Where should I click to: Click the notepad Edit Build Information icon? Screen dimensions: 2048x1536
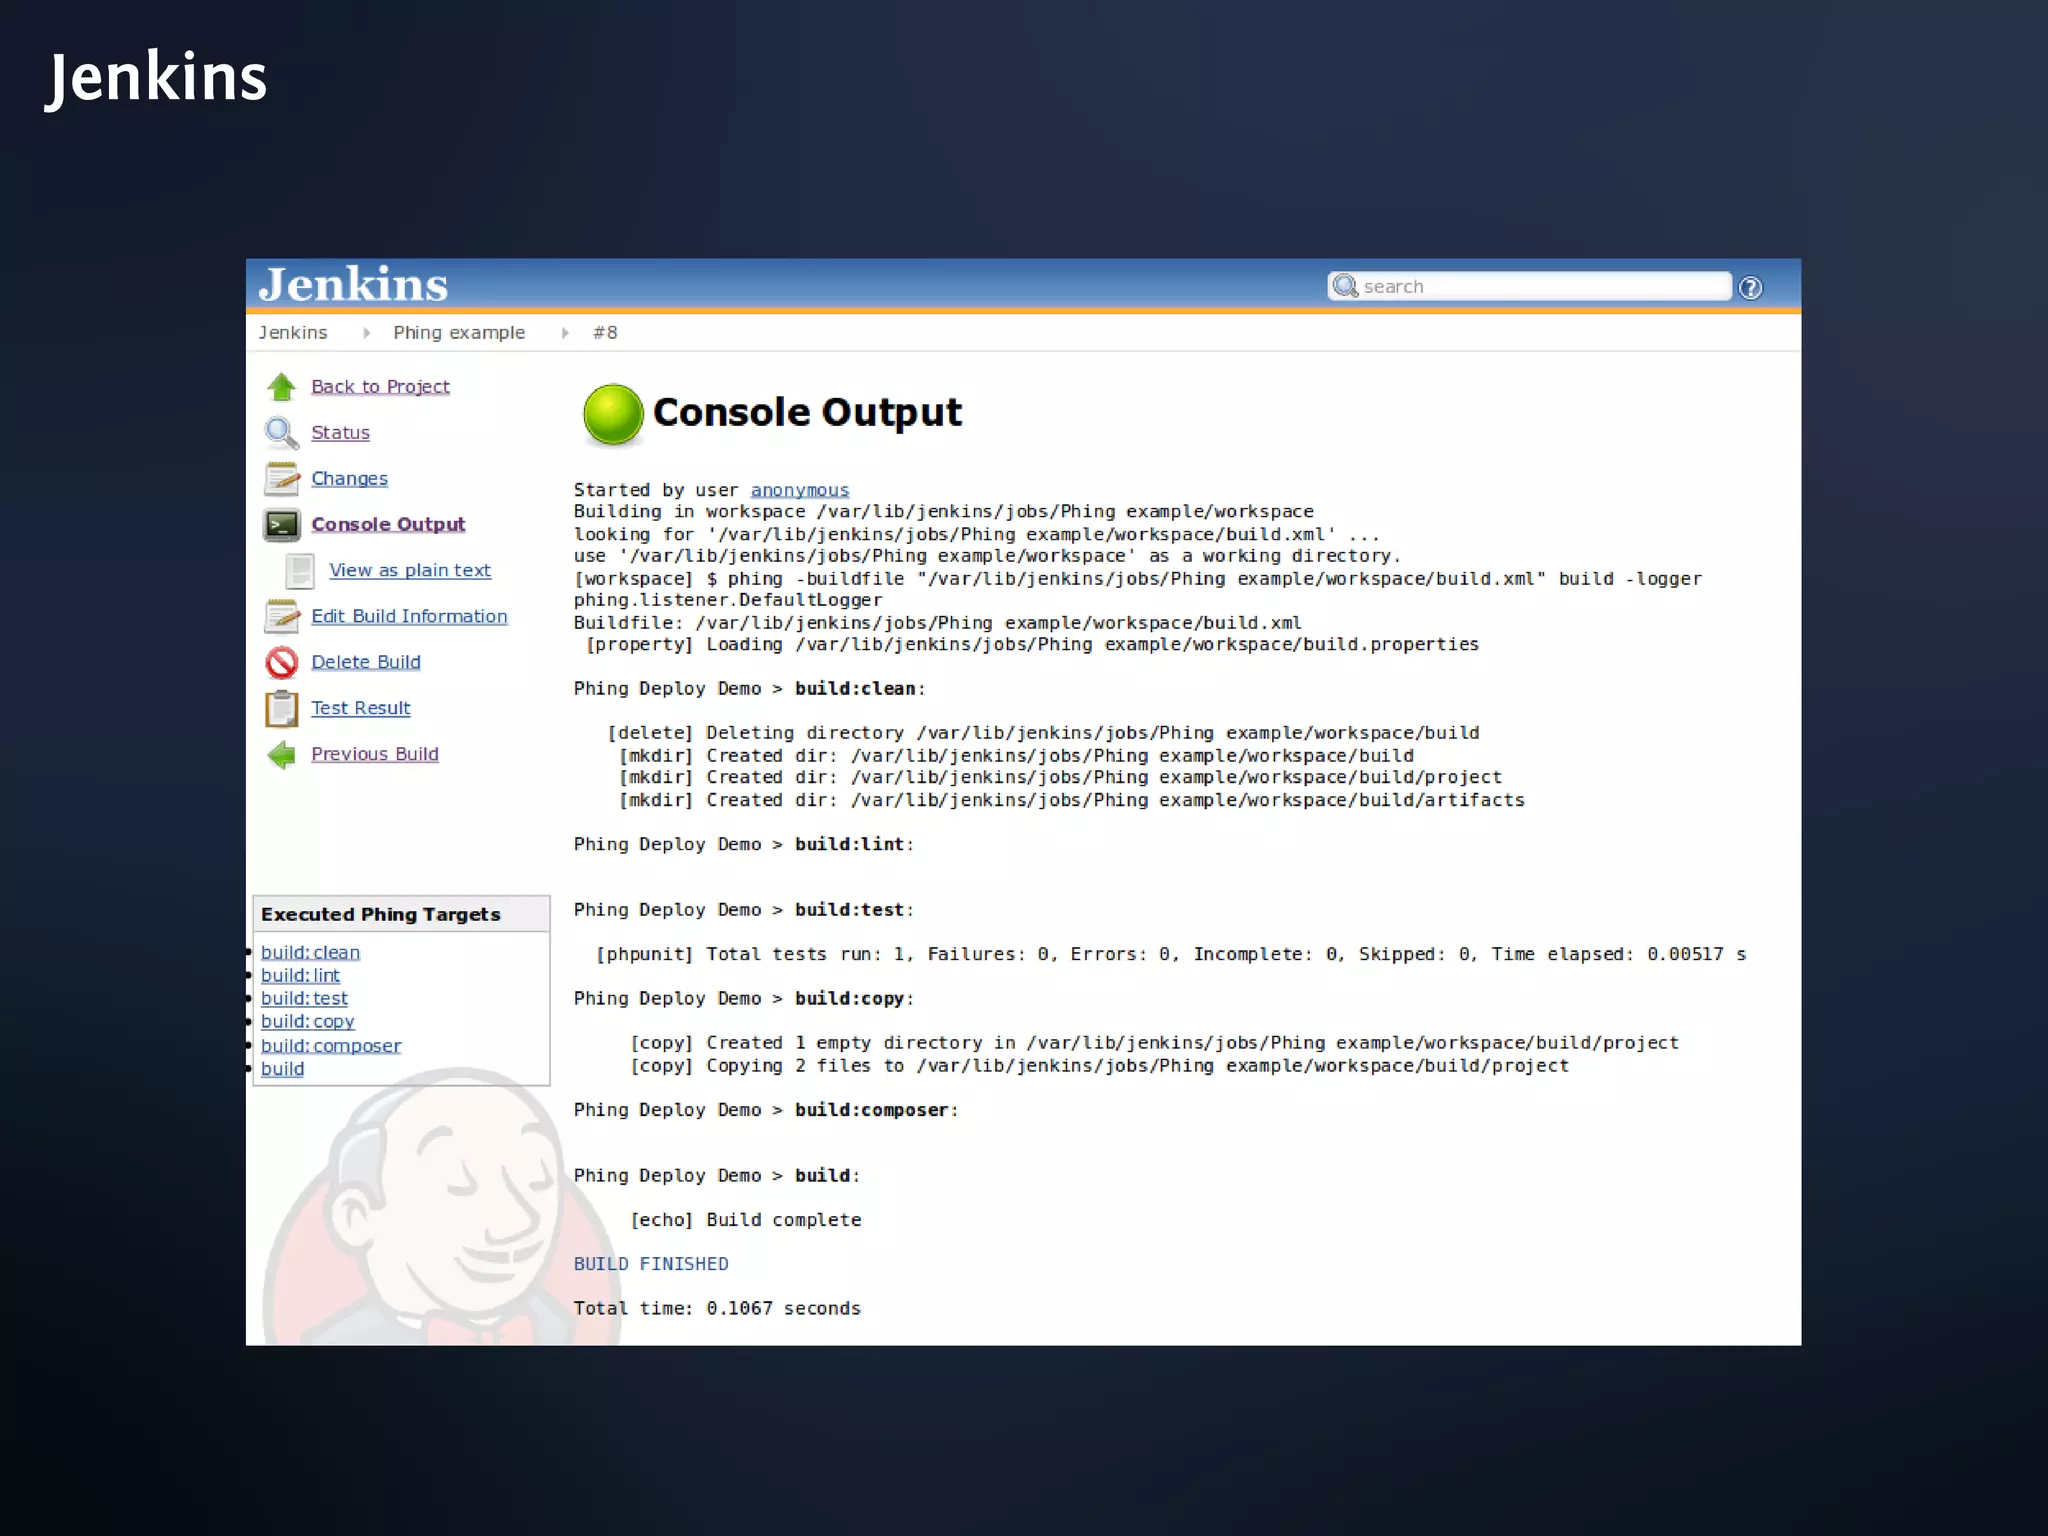point(282,617)
